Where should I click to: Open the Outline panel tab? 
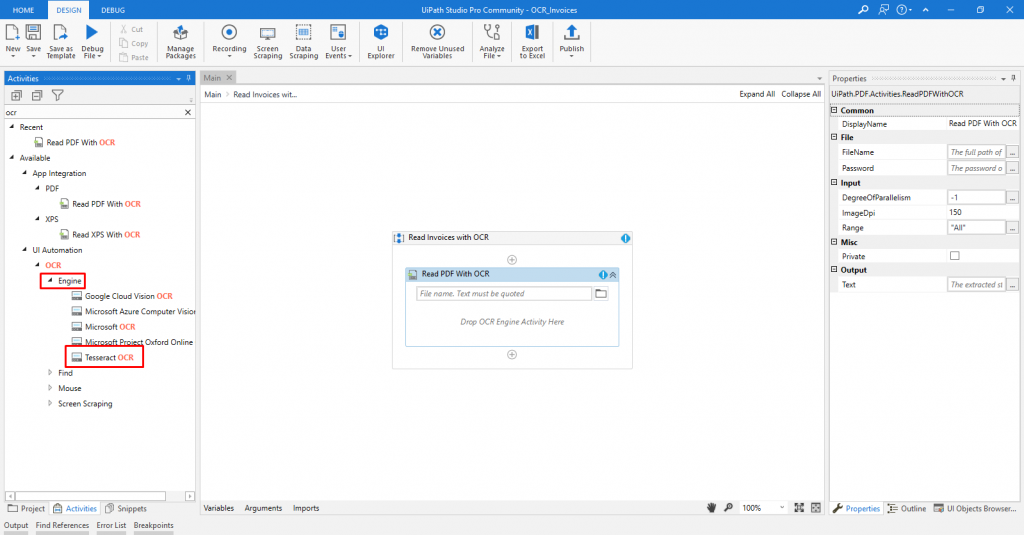point(906,508)
